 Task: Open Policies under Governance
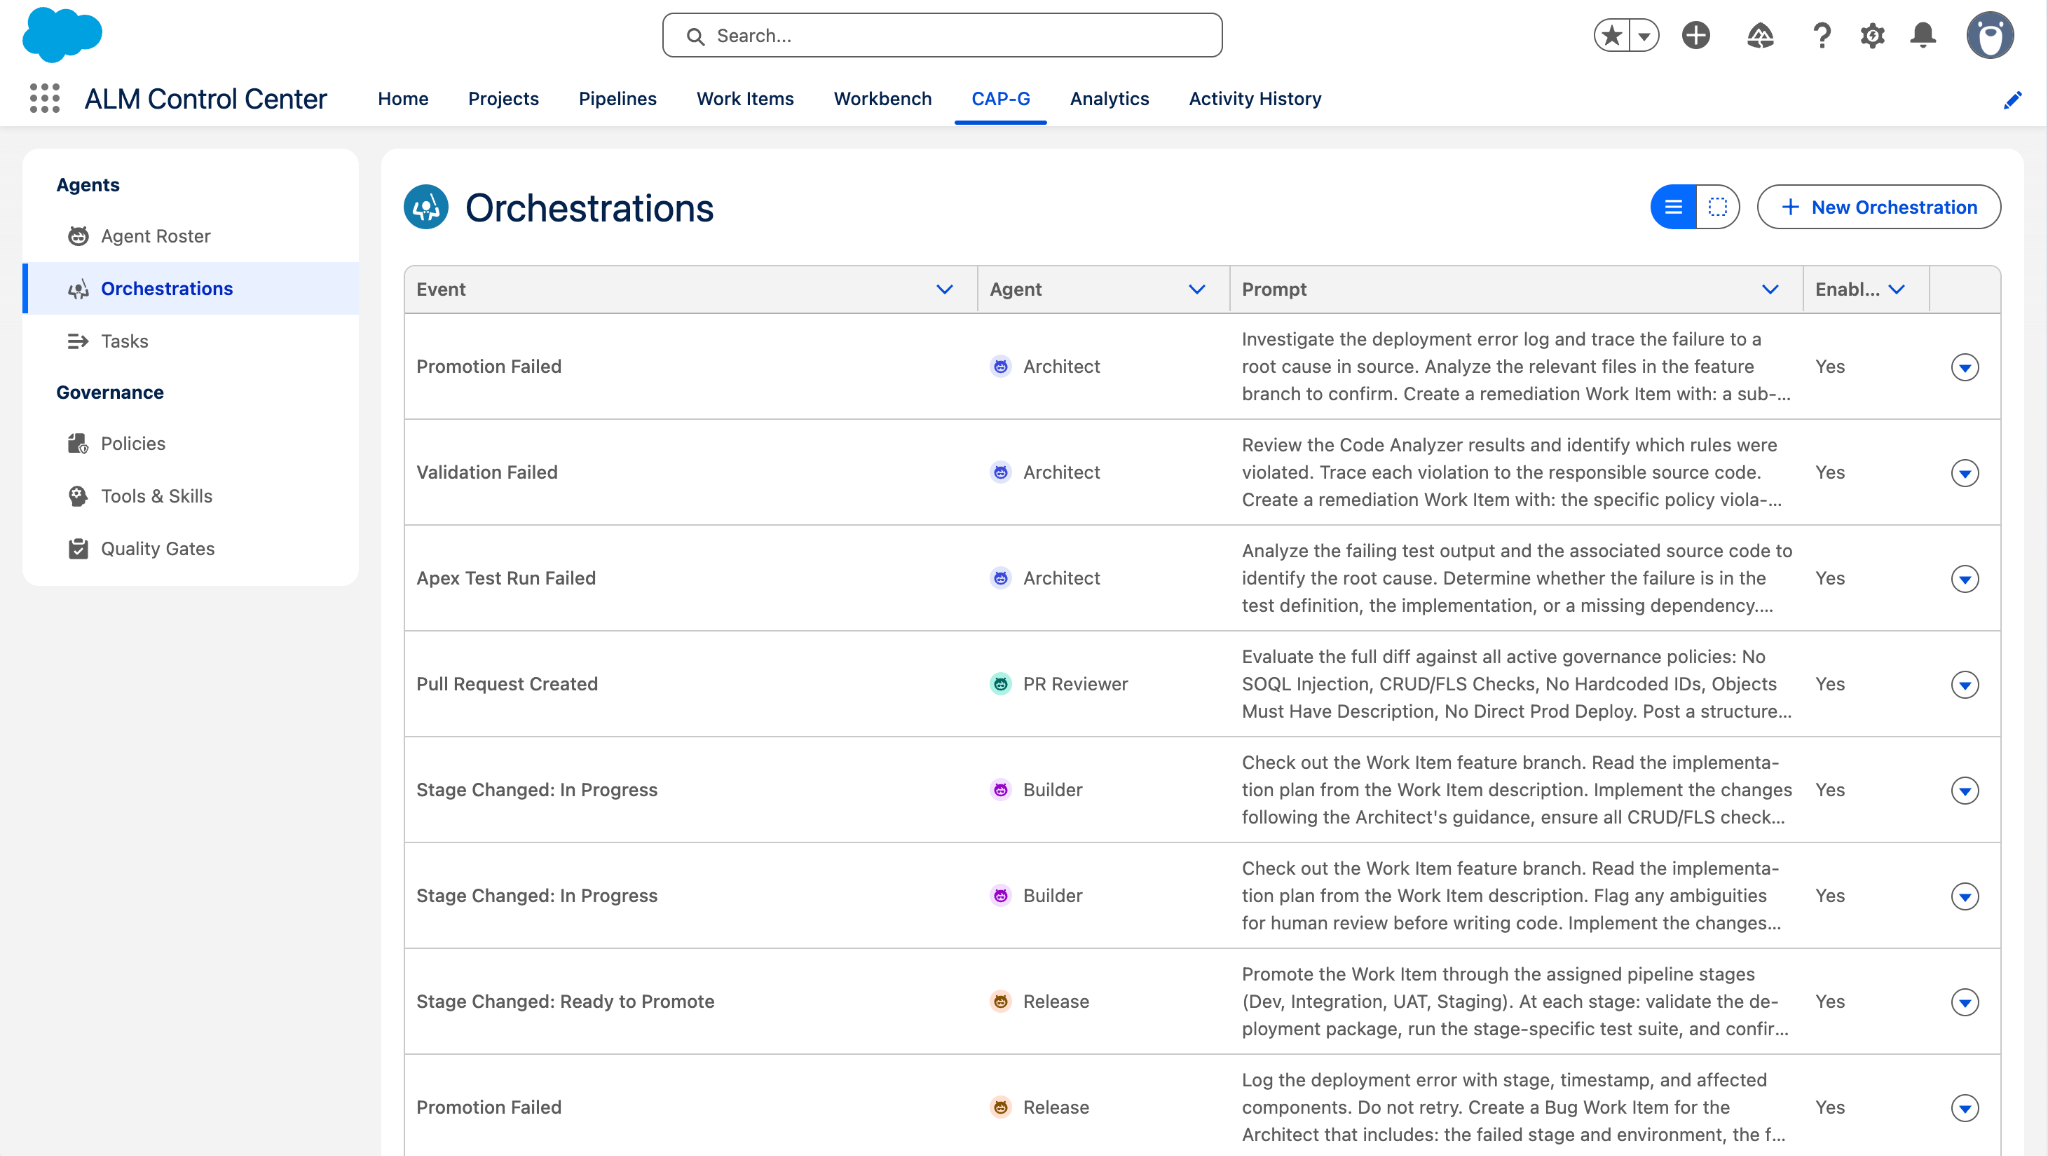pyautogui.click(x=191, y=444)
